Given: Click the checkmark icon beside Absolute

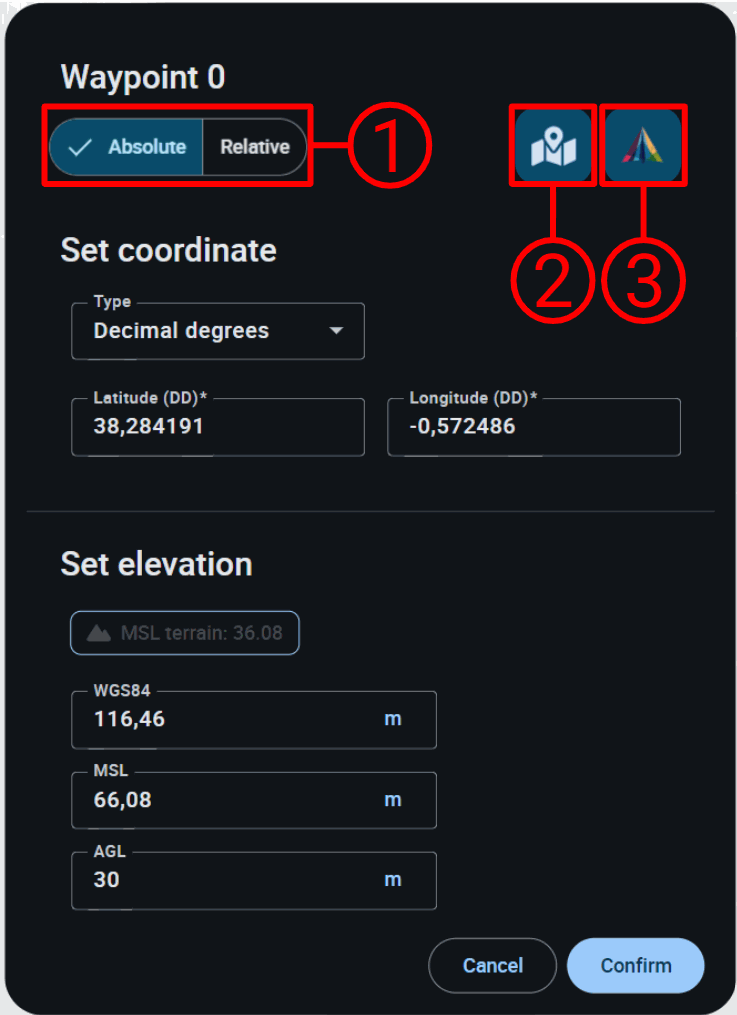Looking at the screenshot, I should coord(80,147).
